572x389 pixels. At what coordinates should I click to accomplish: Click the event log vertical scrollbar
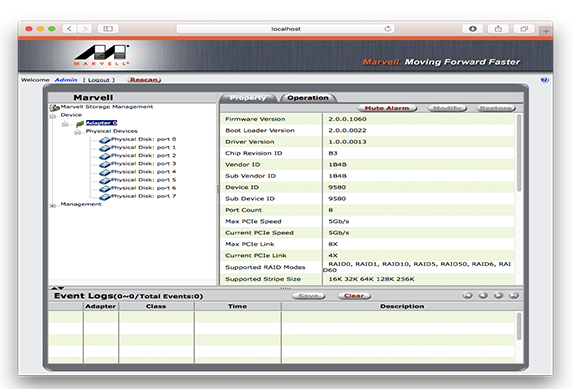pyautogui.click(x=519, y=327)
